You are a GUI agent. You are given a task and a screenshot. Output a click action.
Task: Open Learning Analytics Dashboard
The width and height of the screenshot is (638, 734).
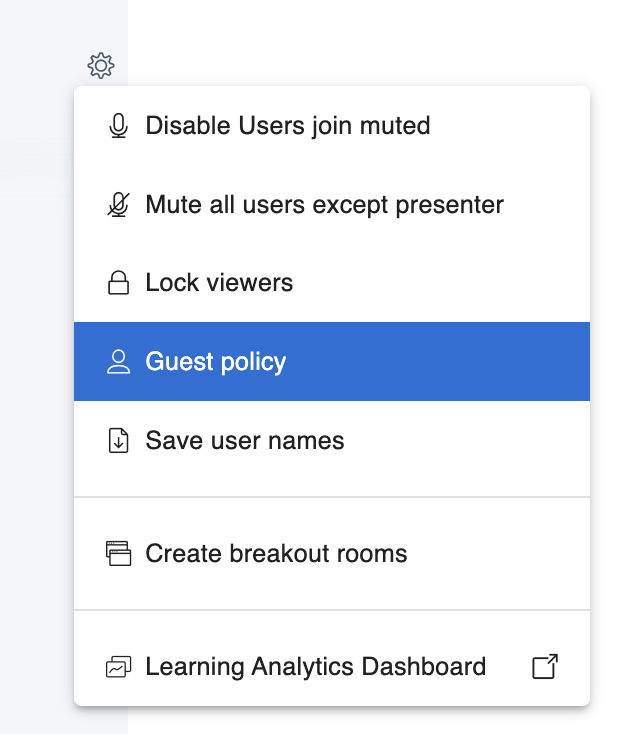tap(332, 667)
